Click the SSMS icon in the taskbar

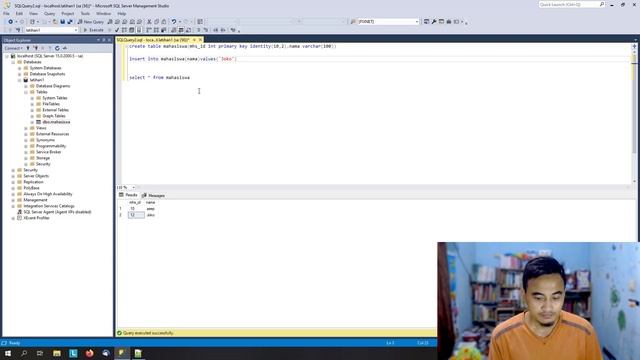point(122,353)
